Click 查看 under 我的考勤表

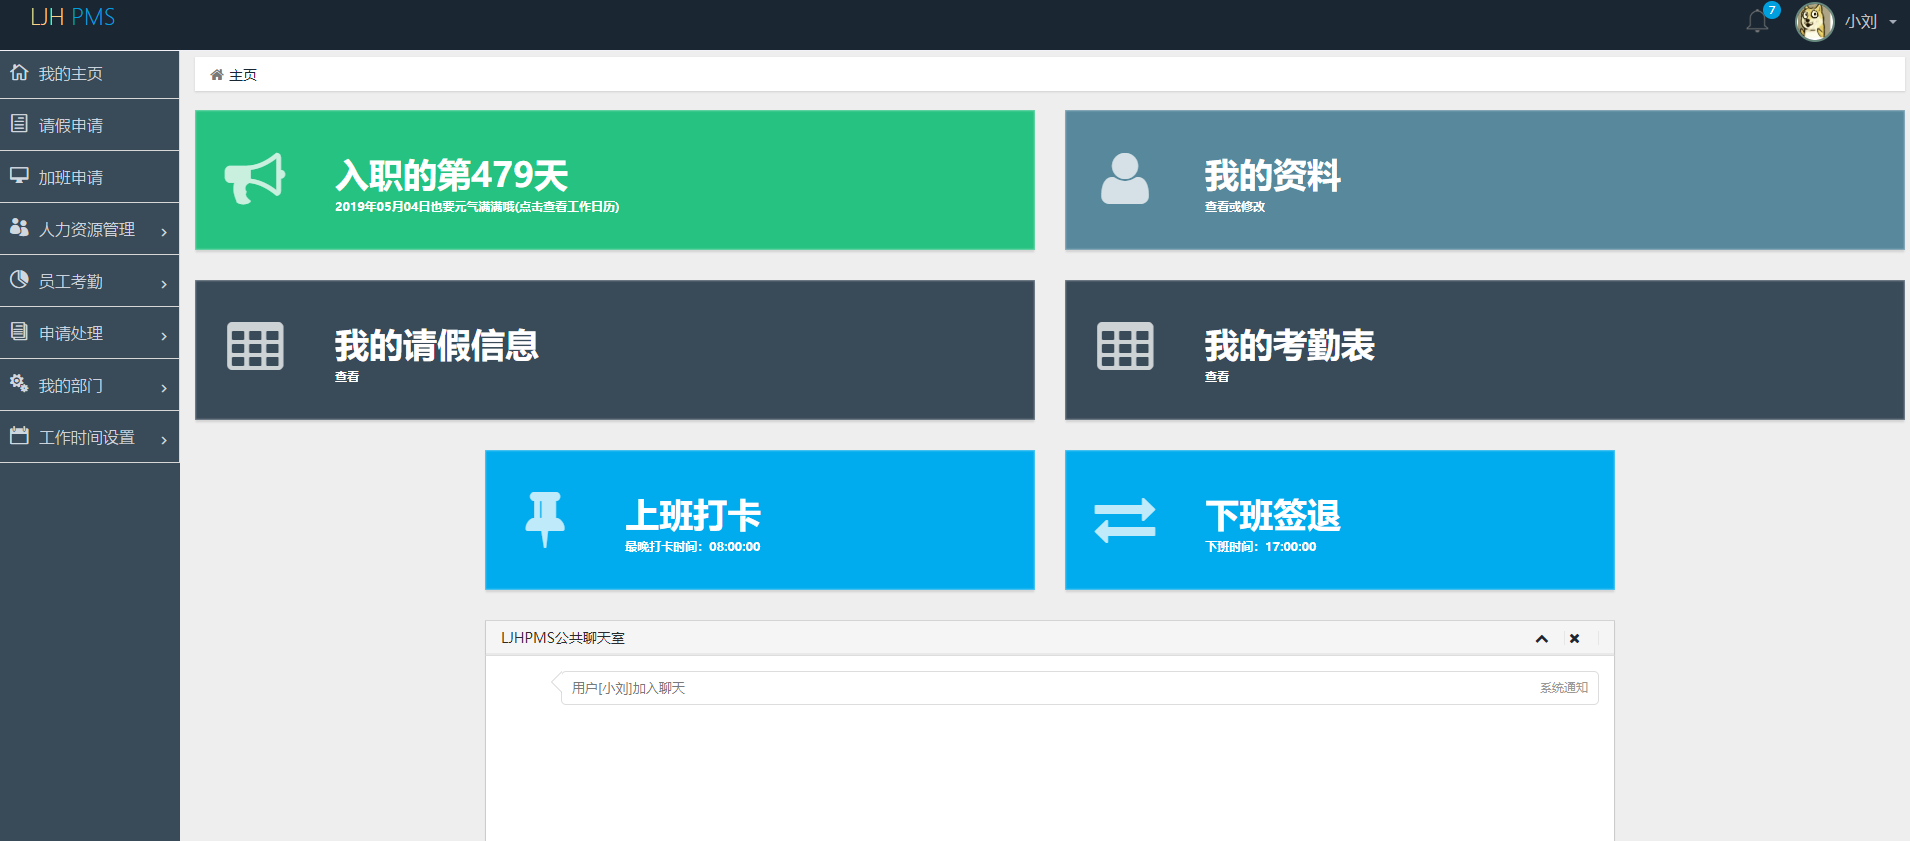pos(1217,377)
